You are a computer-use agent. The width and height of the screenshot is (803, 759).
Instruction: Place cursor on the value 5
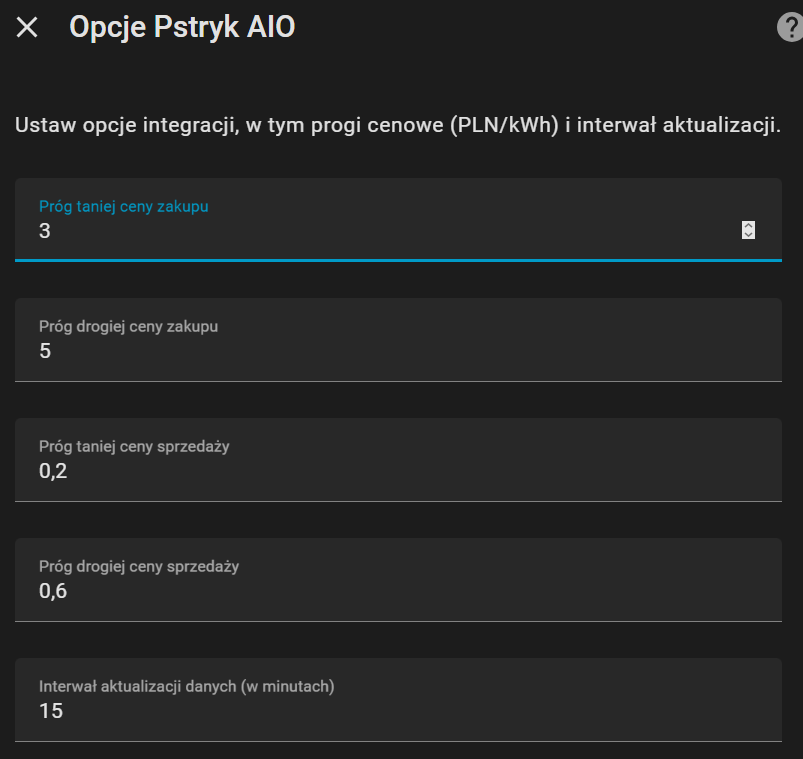tap(45, 351)
